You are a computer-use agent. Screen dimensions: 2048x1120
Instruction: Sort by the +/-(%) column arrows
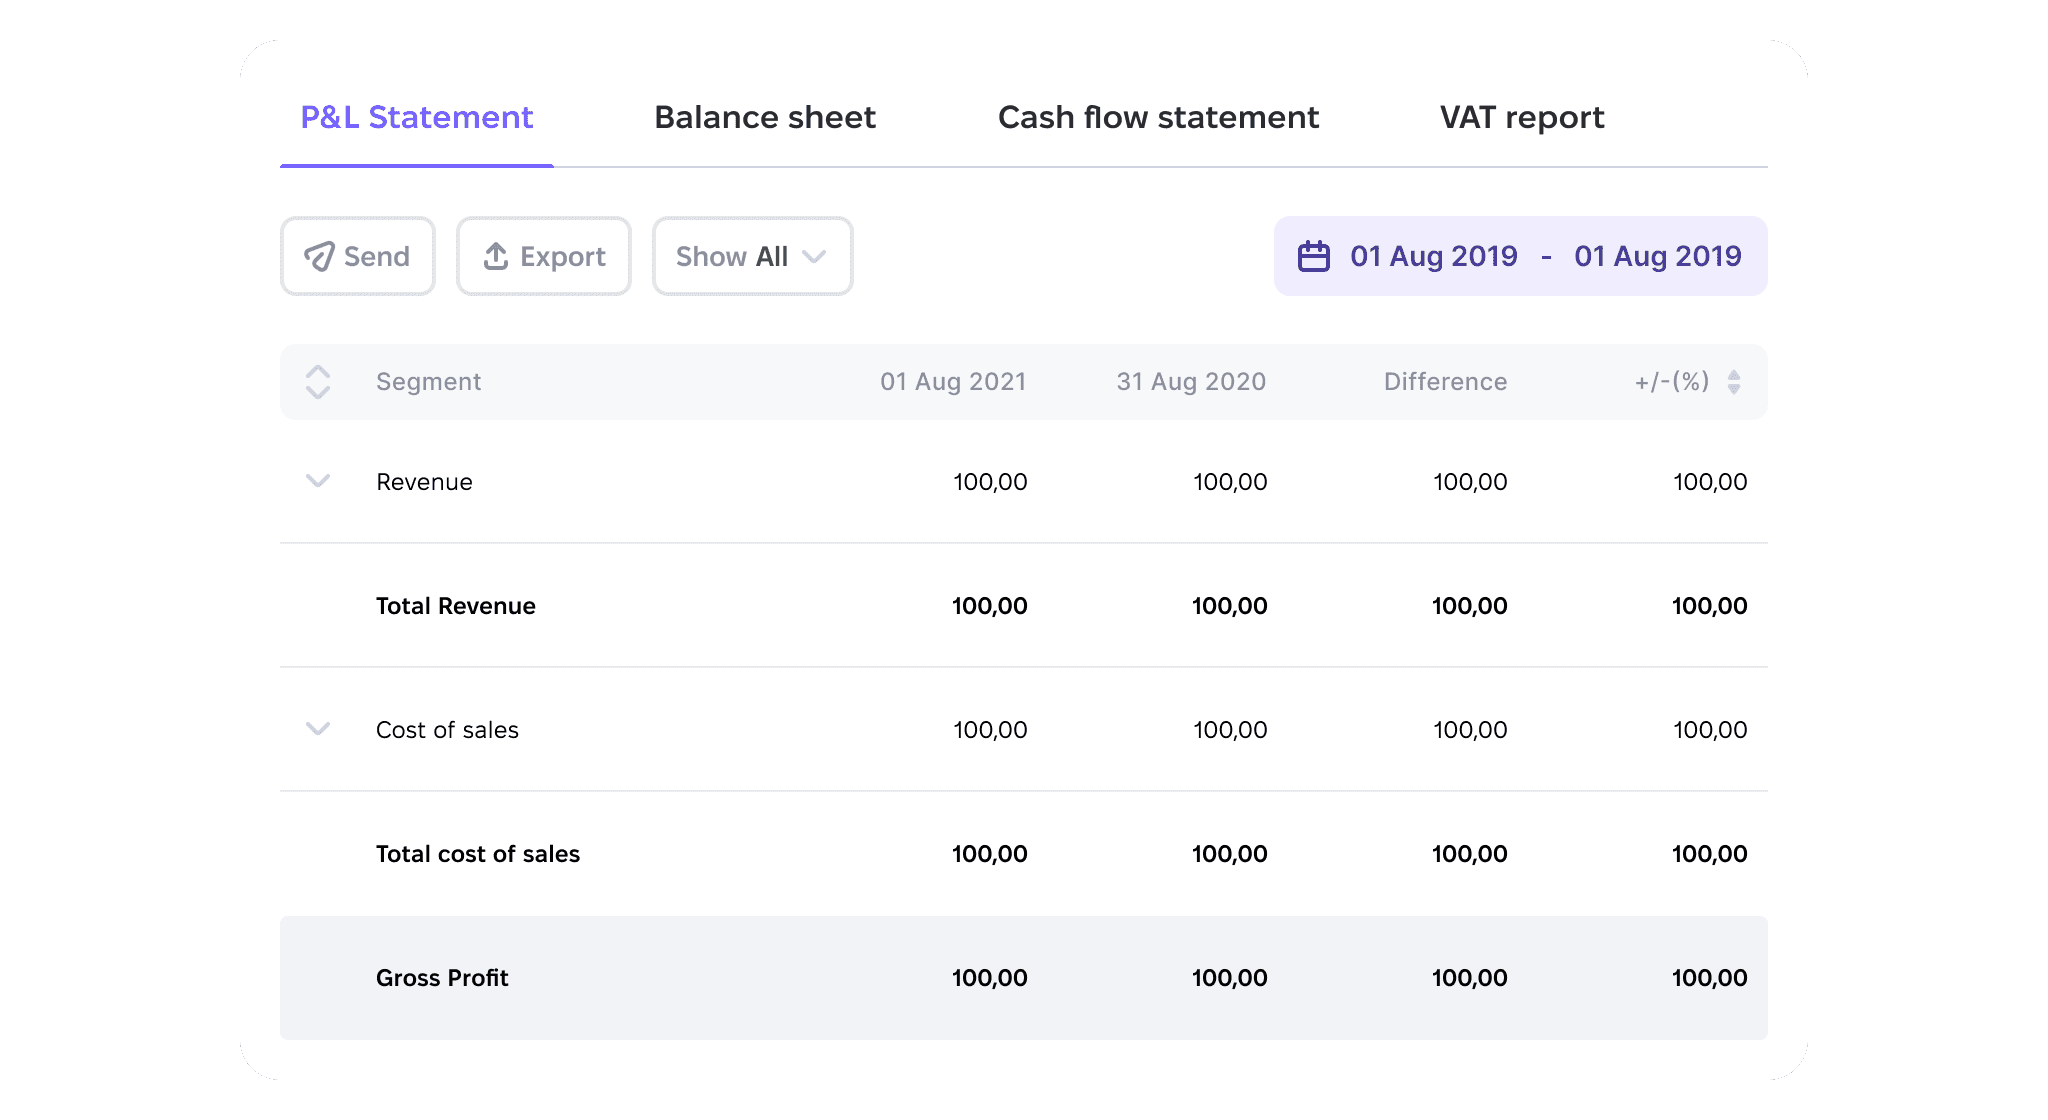point(1734,382)
